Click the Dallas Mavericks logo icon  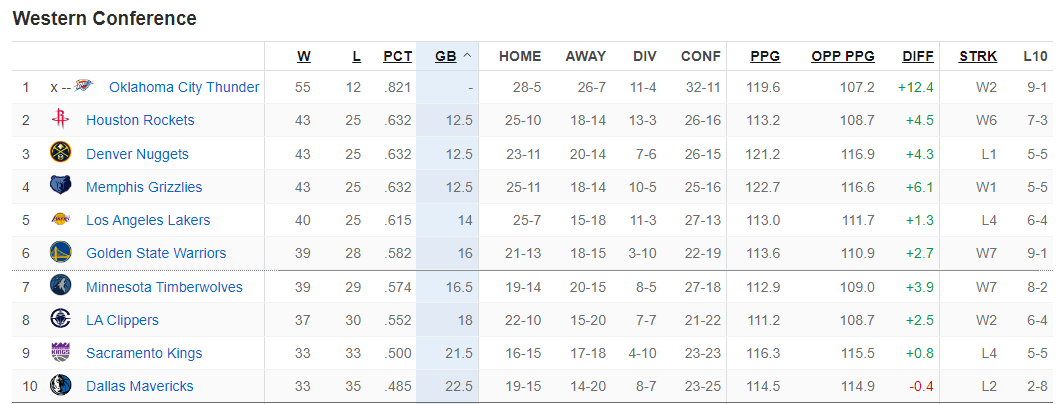[x=60, y=386]
